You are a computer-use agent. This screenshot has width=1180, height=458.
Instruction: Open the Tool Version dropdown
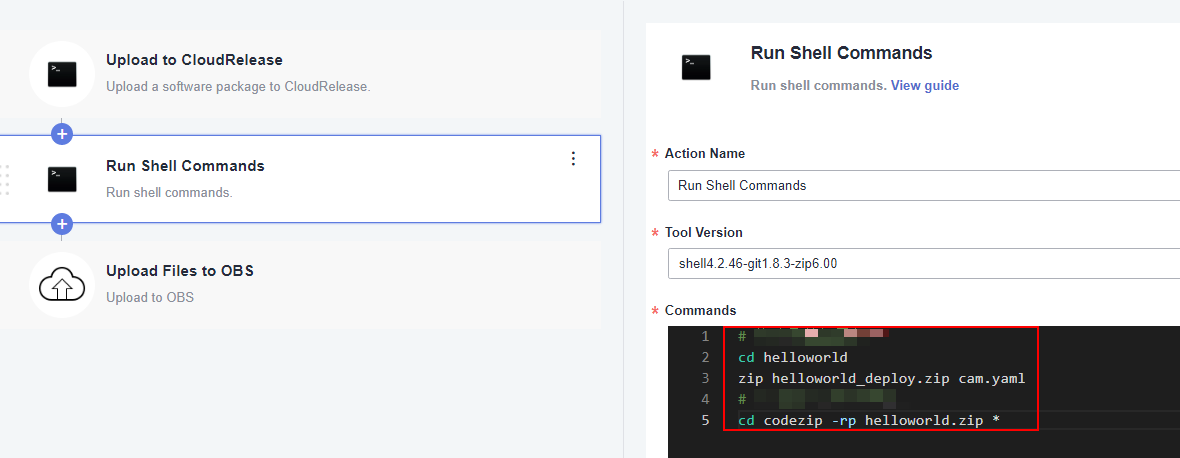tap(920, 264)
